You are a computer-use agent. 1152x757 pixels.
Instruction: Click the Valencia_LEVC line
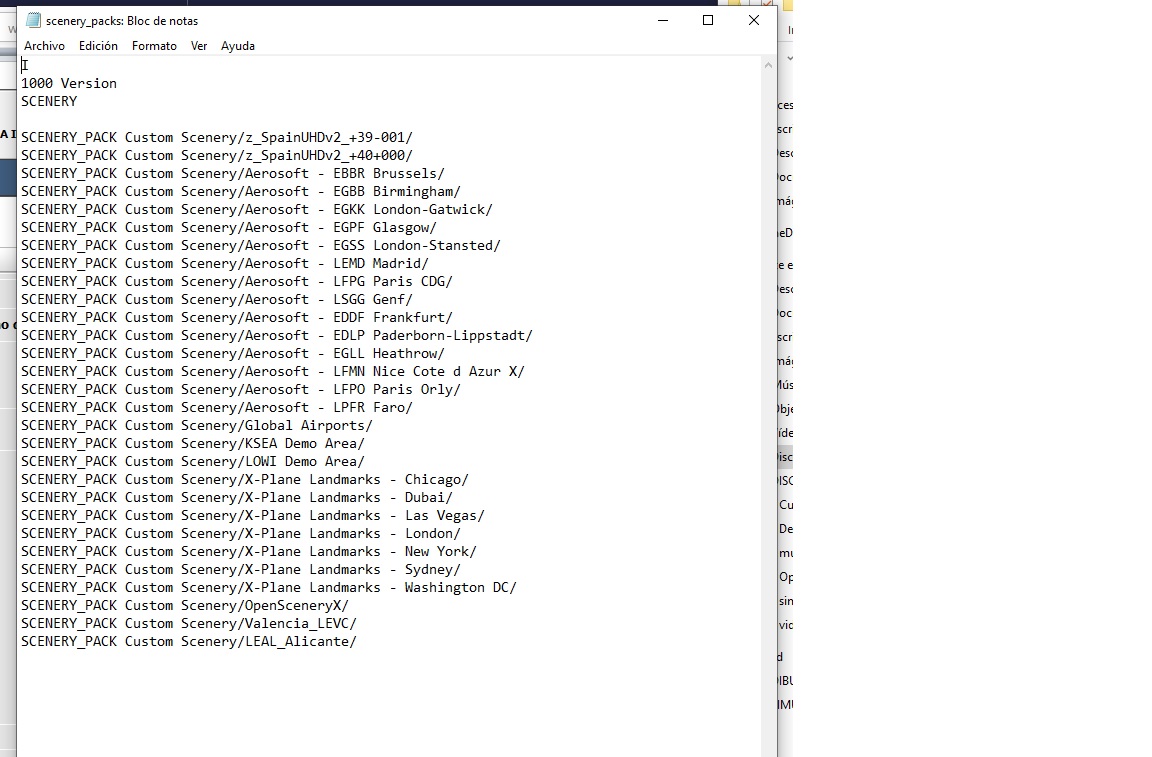(x=189, y=624)
